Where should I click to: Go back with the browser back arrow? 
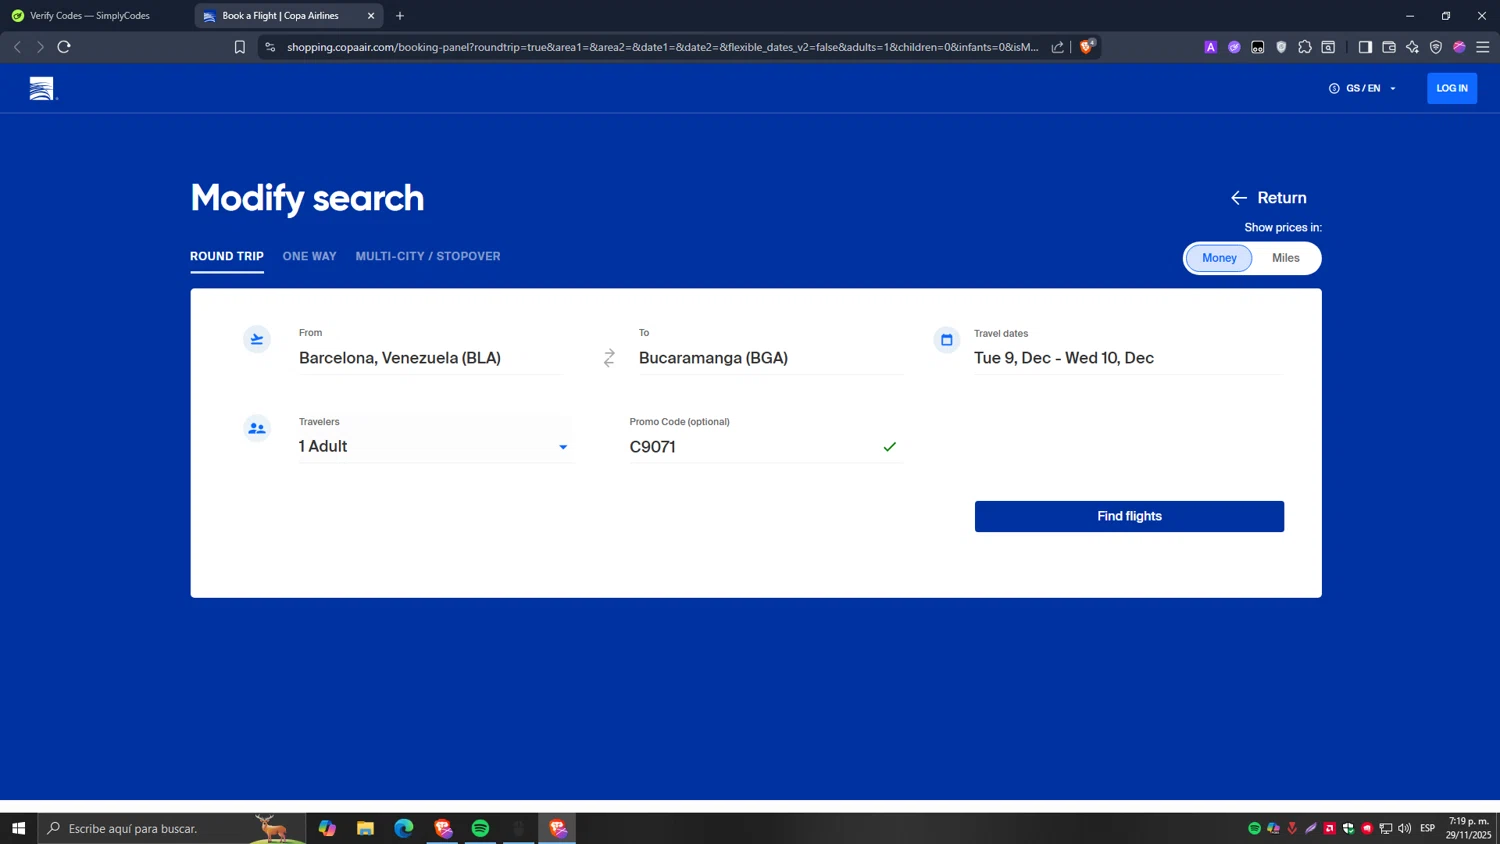pyautogui.click(x=18, y=47)
